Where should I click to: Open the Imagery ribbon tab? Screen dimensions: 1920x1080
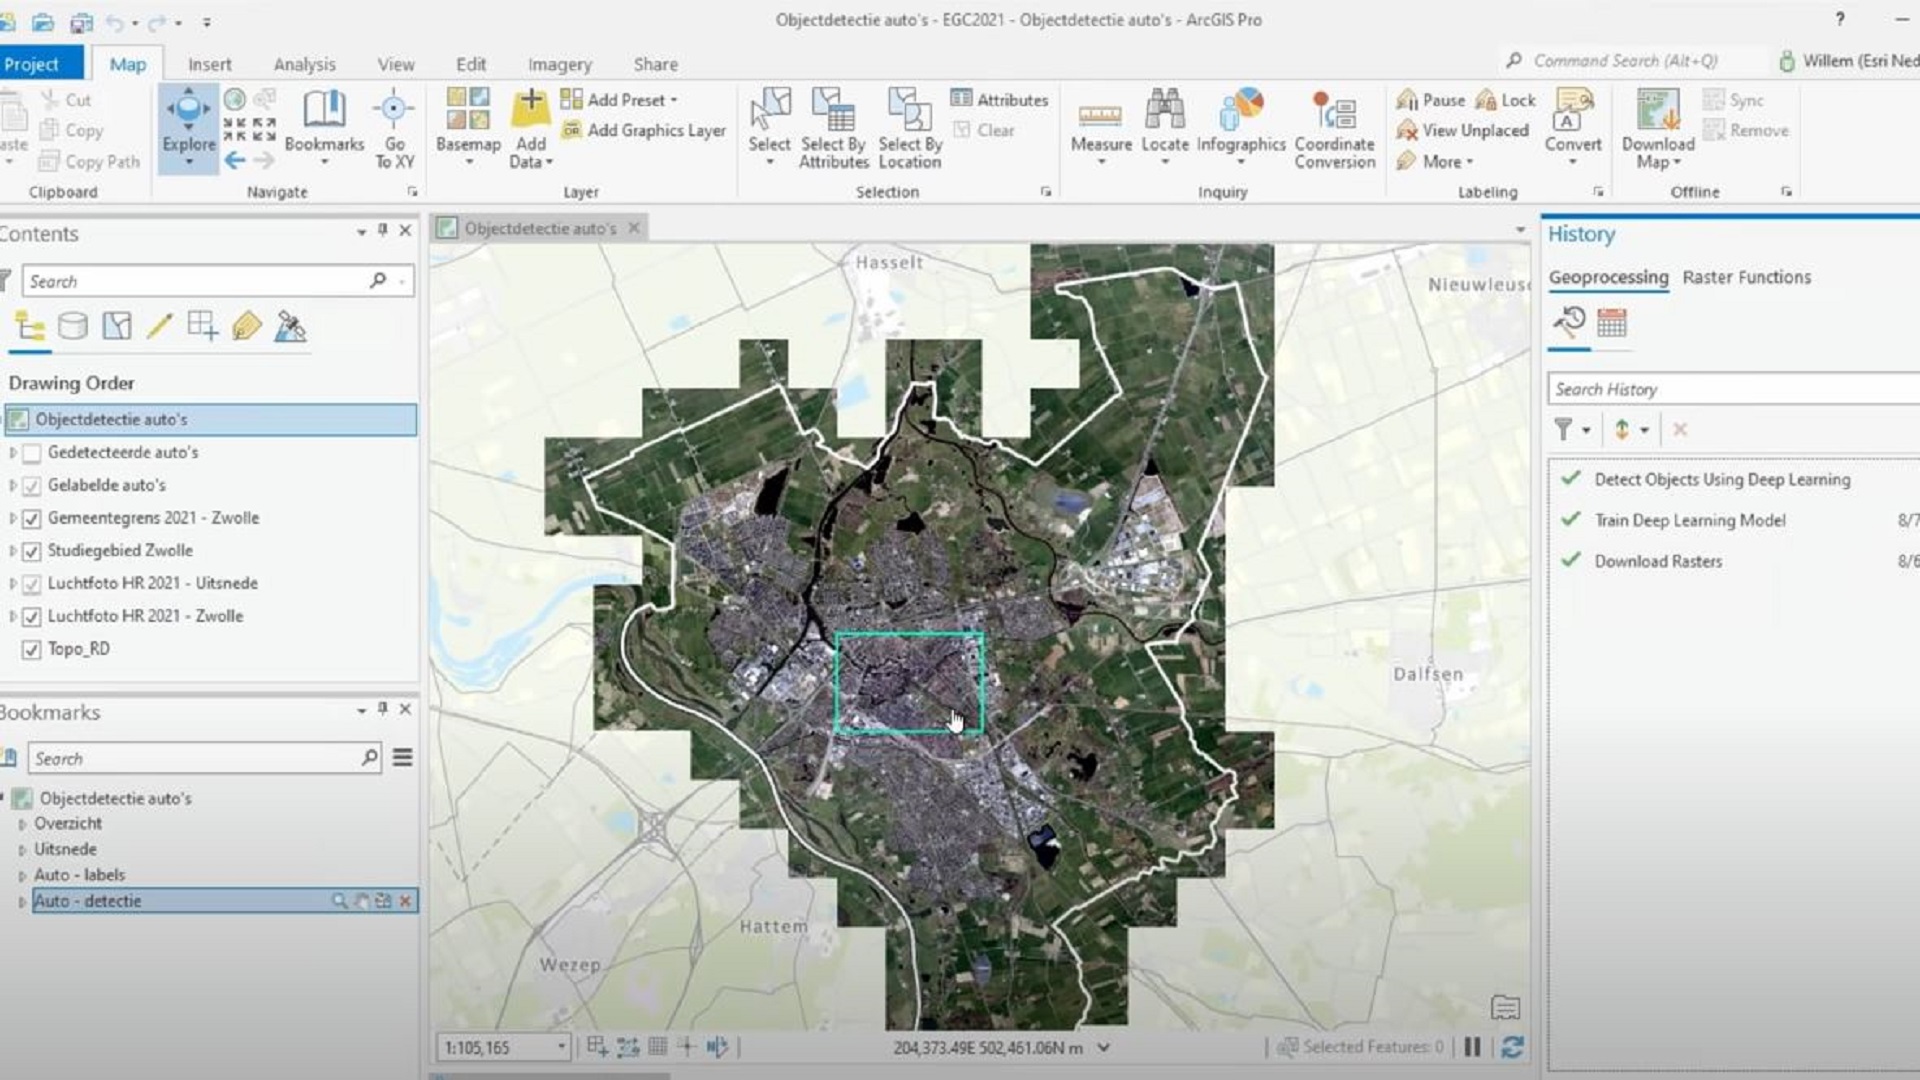(x=559, y=64)
